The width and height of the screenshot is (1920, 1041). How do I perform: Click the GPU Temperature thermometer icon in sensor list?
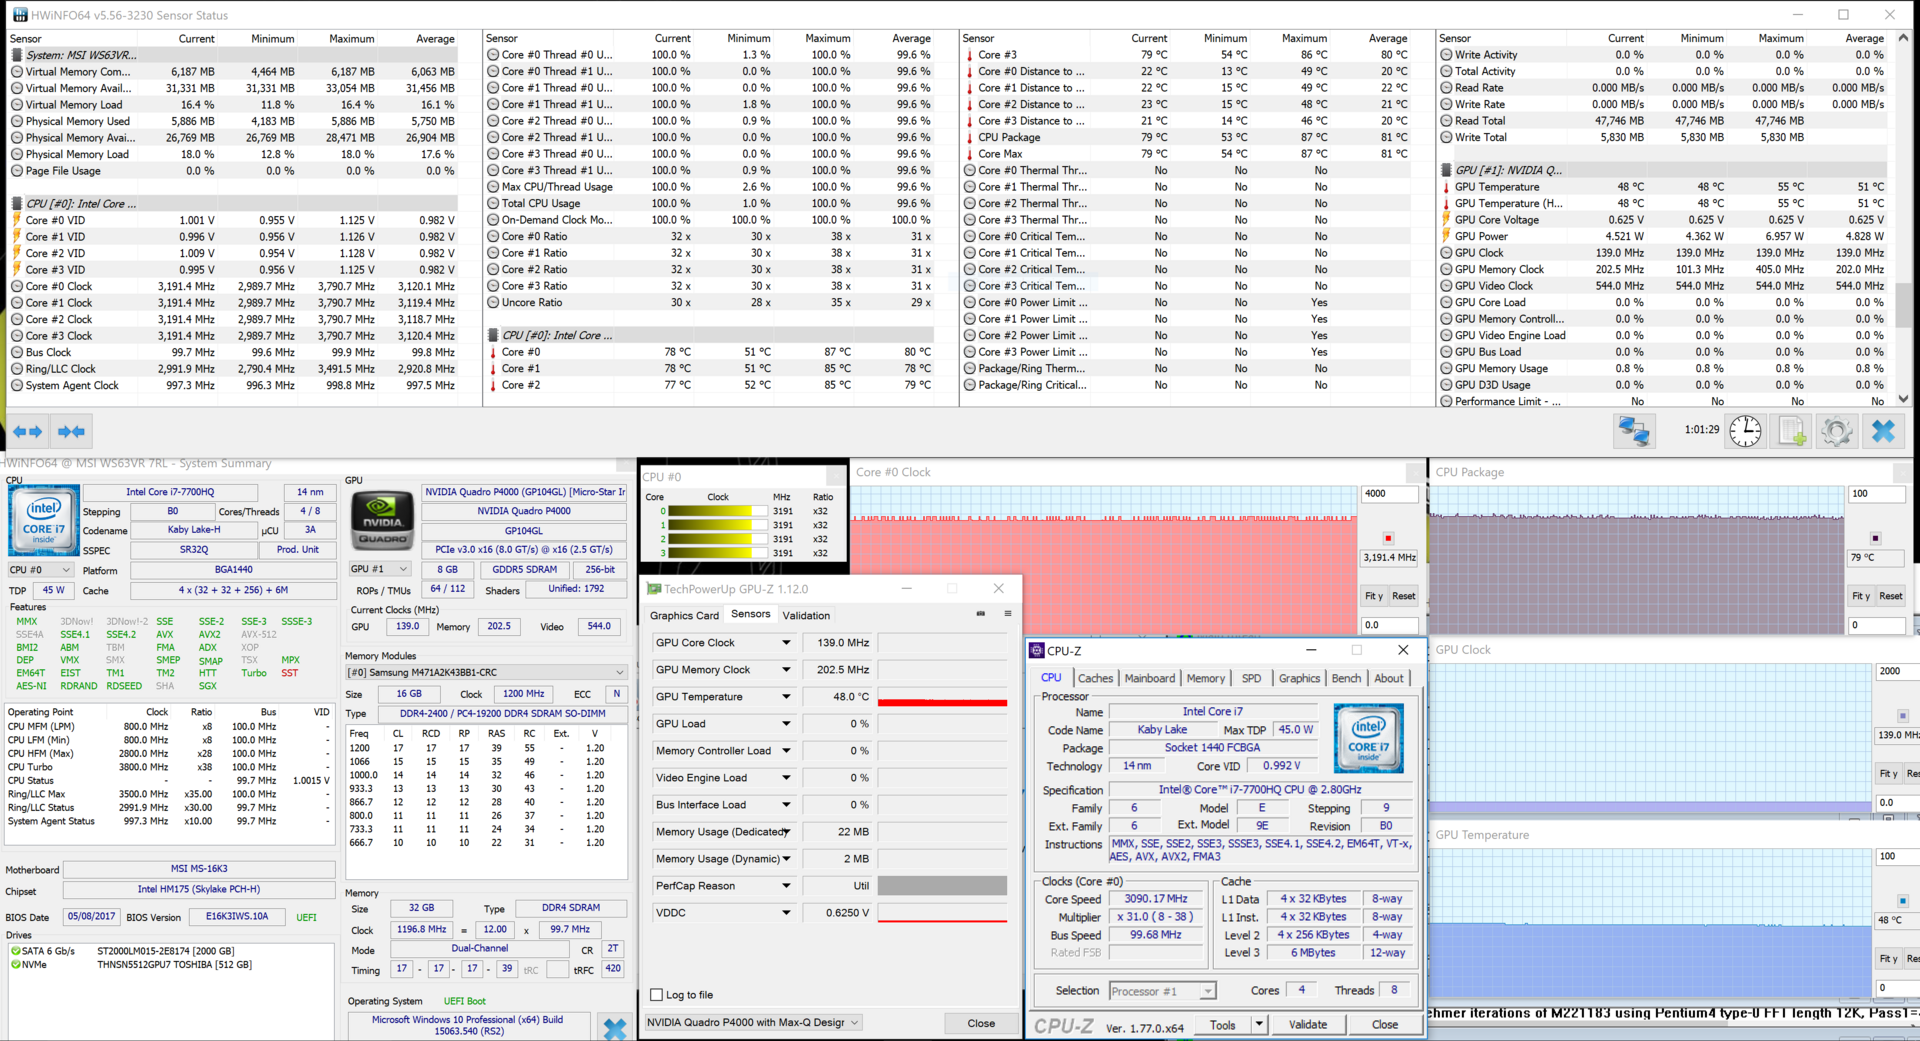click(x=1446, y=187)
